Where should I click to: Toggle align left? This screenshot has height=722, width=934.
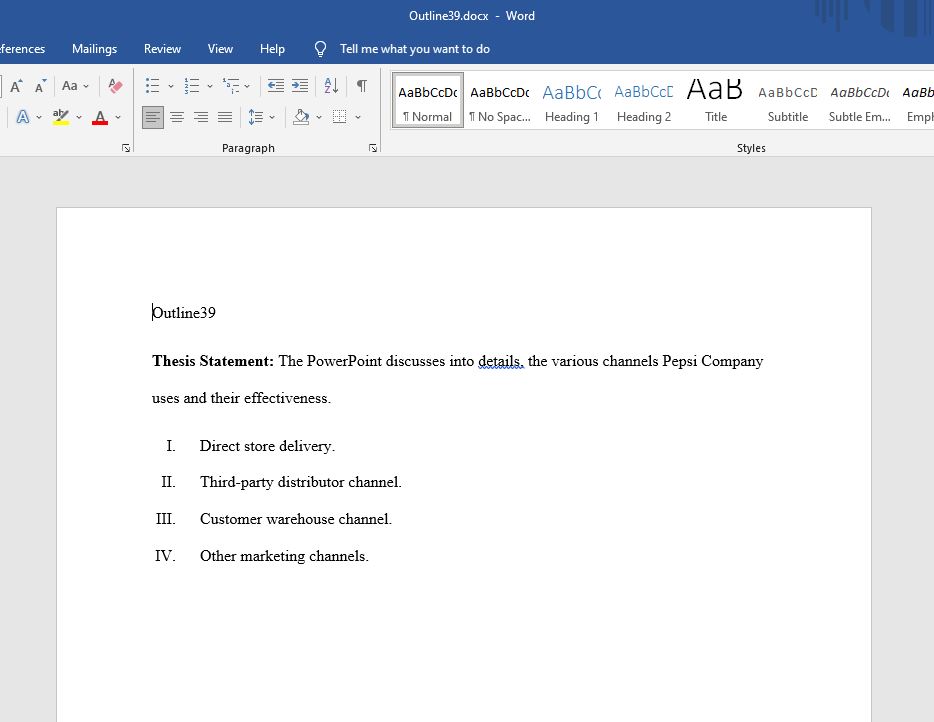(153, 117)
